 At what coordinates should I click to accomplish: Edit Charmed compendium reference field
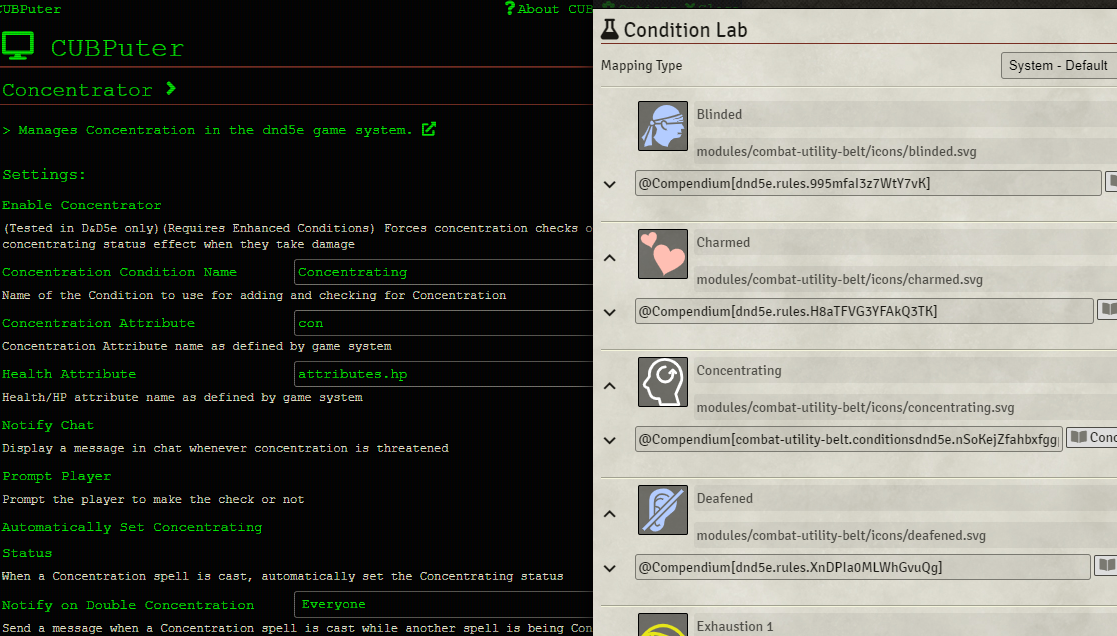pos(863,311)
